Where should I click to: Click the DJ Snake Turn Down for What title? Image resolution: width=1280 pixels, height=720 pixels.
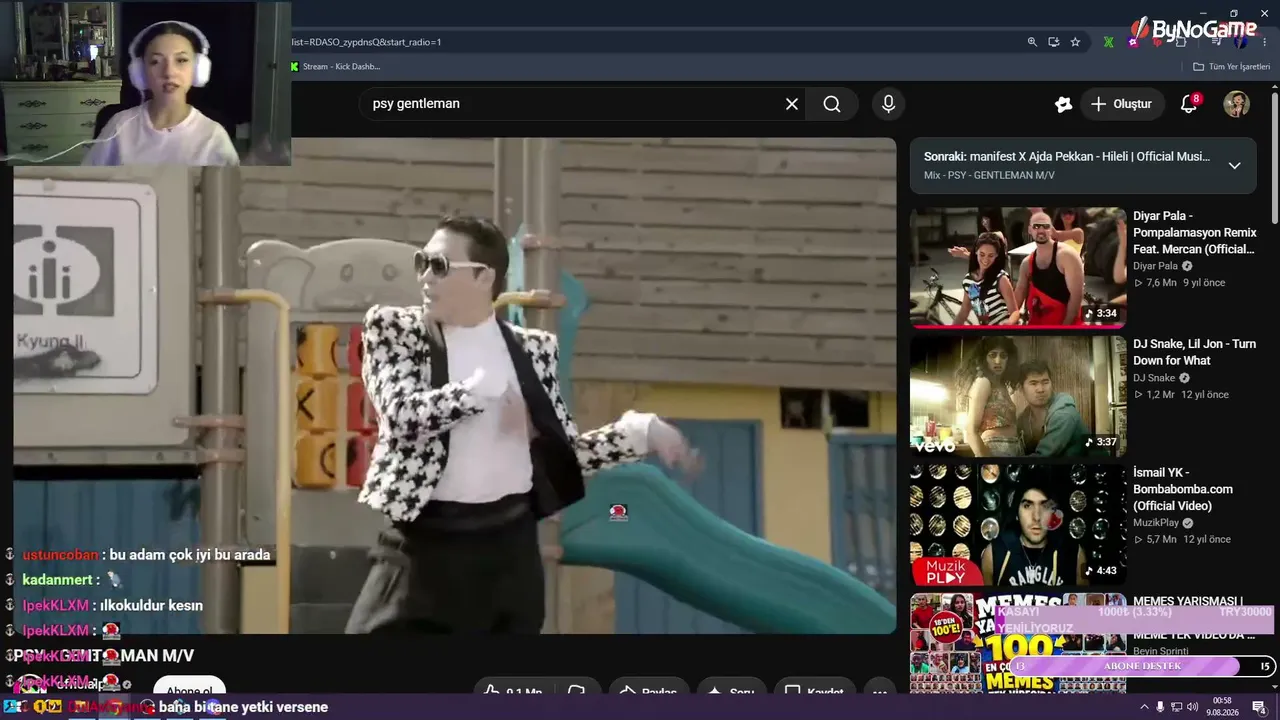tap(1195, 352)
